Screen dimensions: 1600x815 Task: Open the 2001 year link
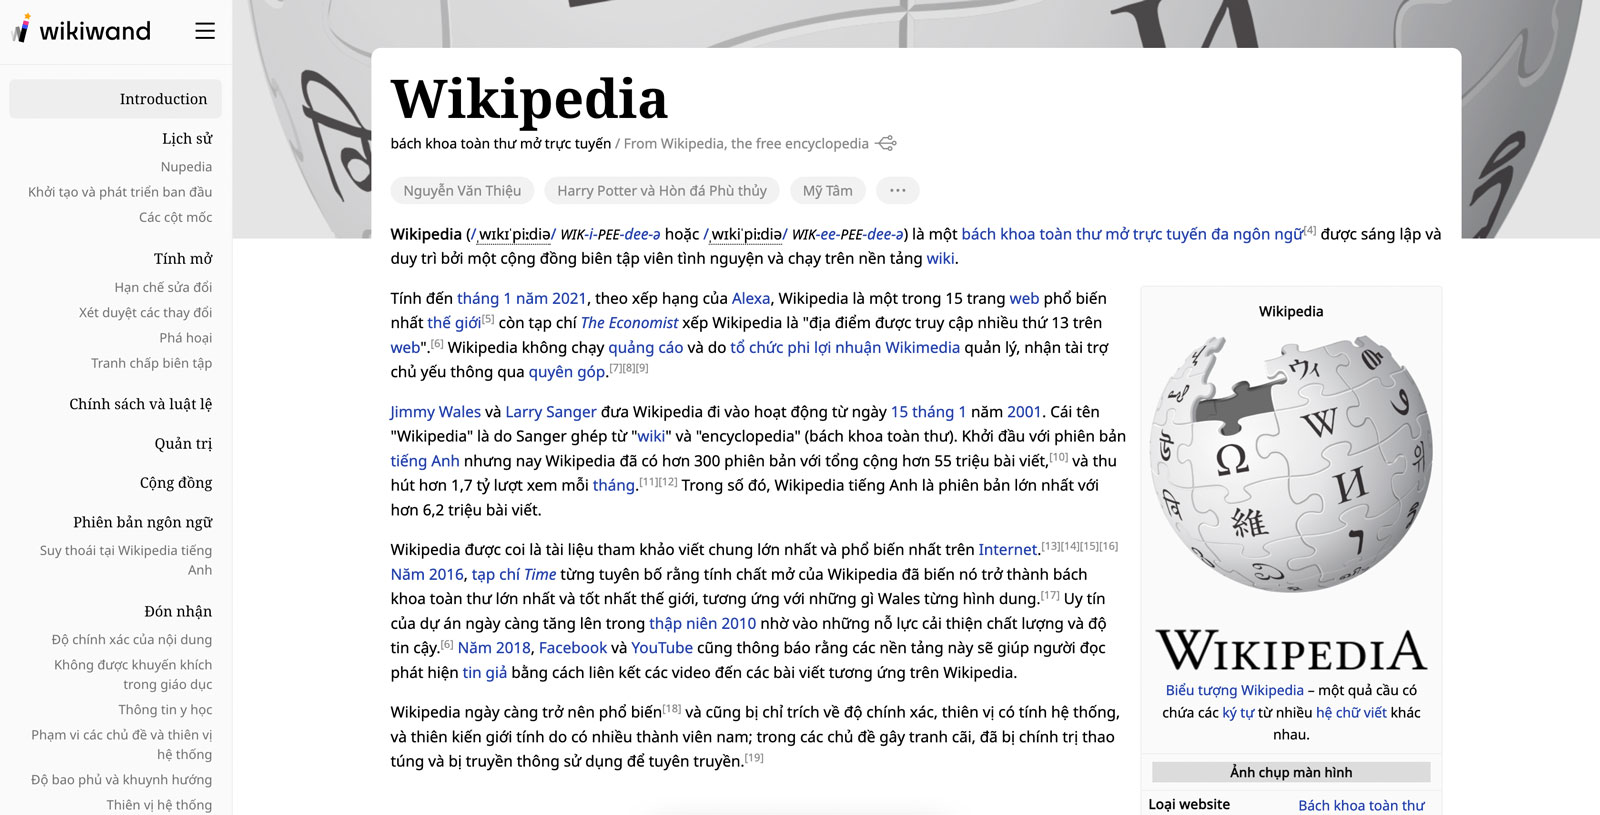pos(1024,412)
